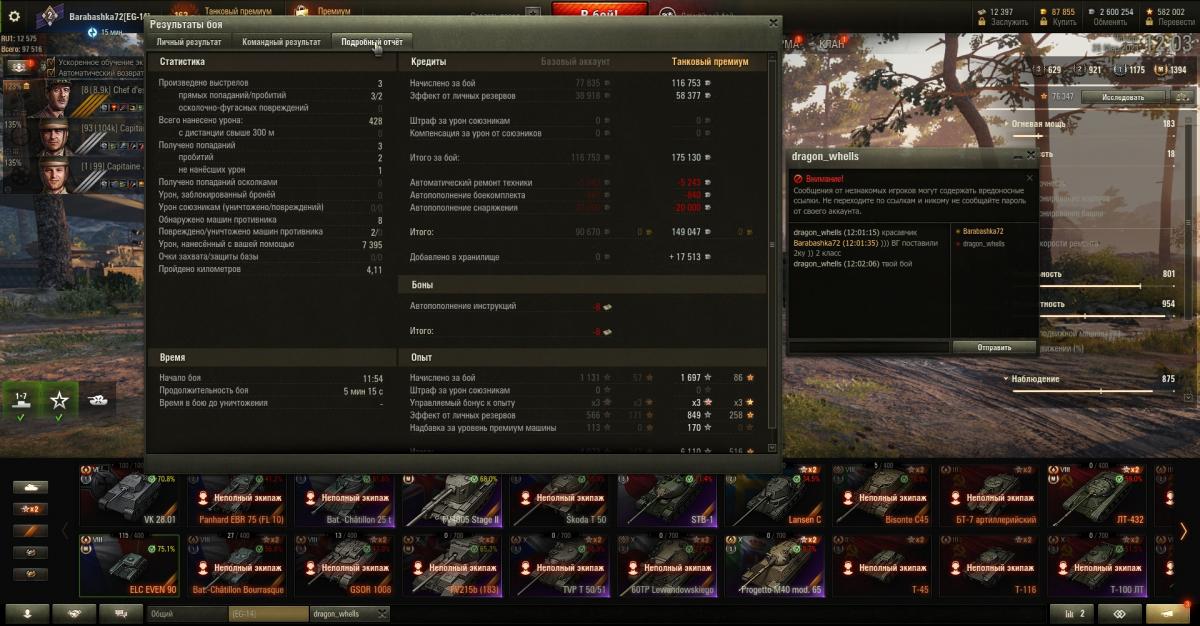1200x626 pixels.
Task: Type message in chat input field
Action: [868, 347]
